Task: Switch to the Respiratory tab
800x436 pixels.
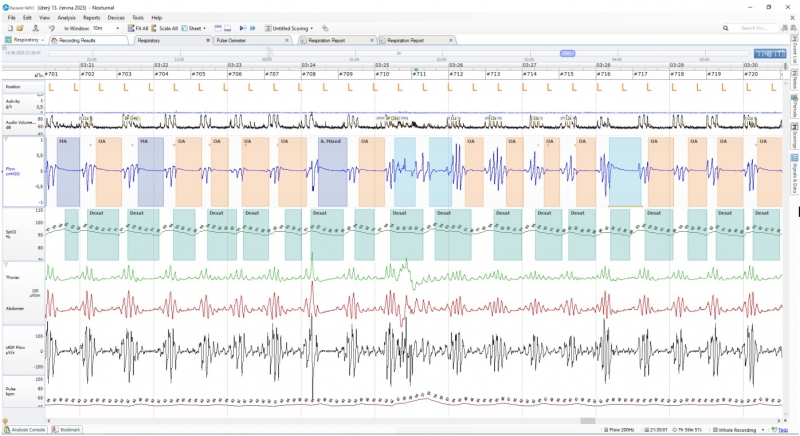Action: tap(171, 40)
